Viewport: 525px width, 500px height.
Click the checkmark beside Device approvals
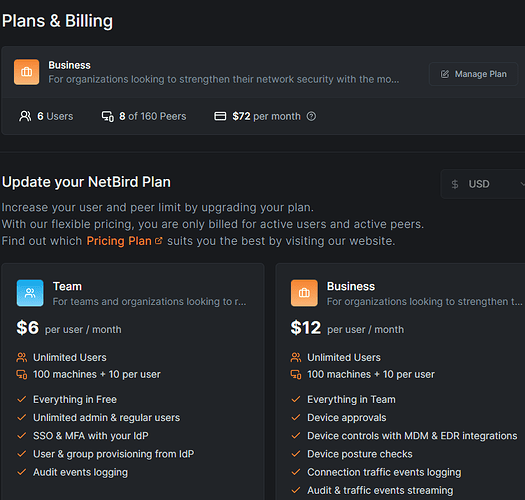click(296, 418)
